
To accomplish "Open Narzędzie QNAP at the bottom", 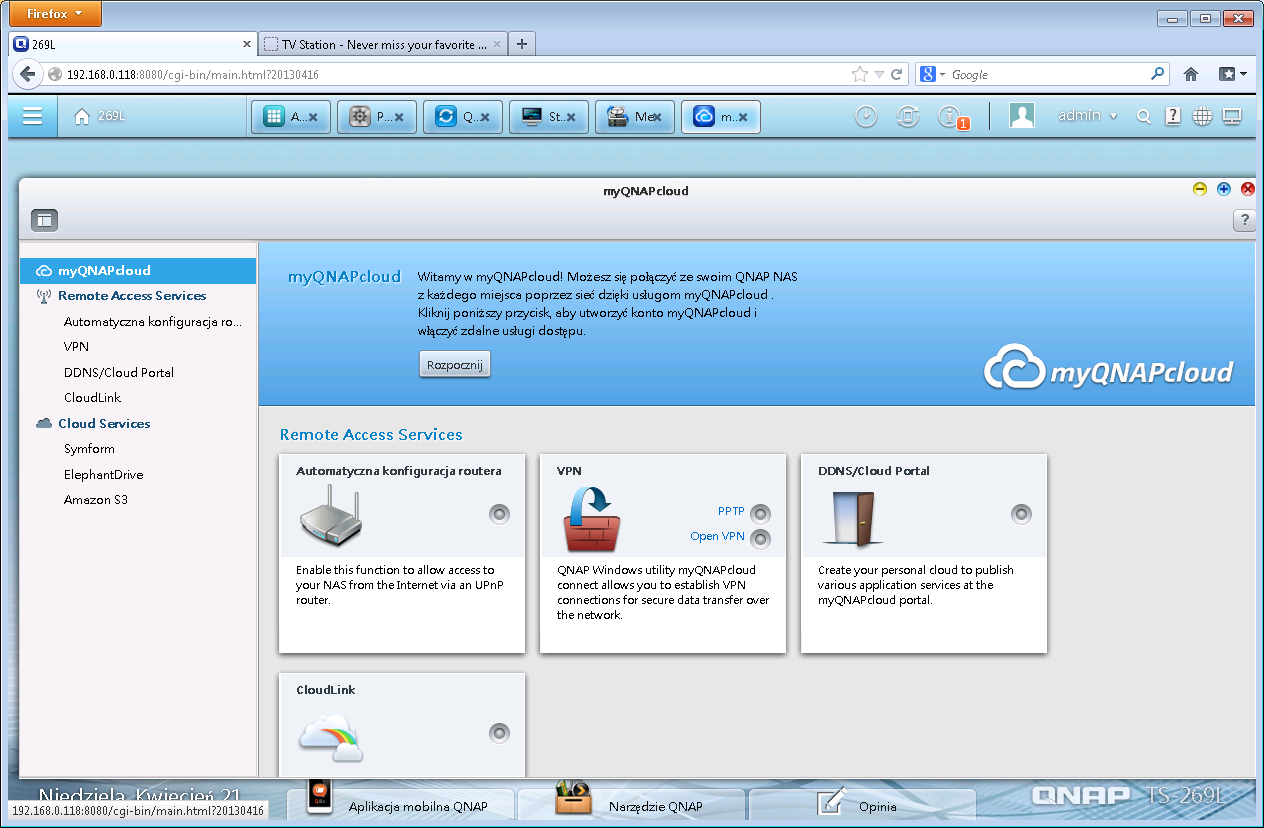I will [x=631, y=806].
